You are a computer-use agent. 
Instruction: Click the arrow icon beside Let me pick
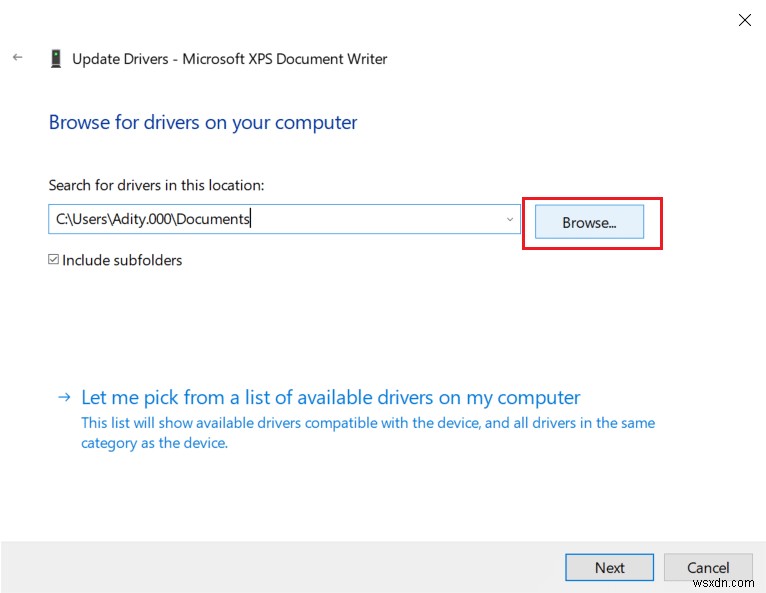[64, 397]
